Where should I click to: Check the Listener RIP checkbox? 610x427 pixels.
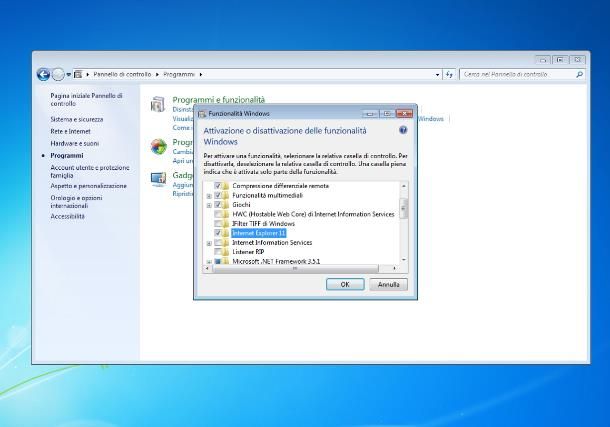point(218,252)
